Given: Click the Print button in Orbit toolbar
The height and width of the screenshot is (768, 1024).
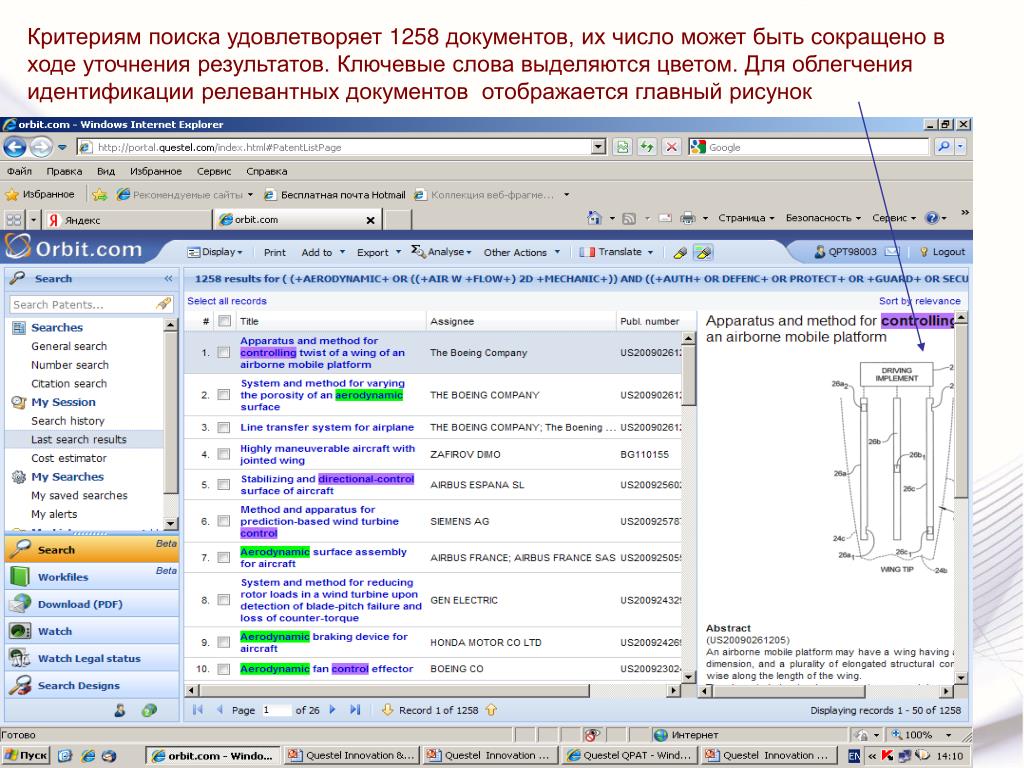Looking at the screenshot, I should pyautogui.click(x=274, y=252).
